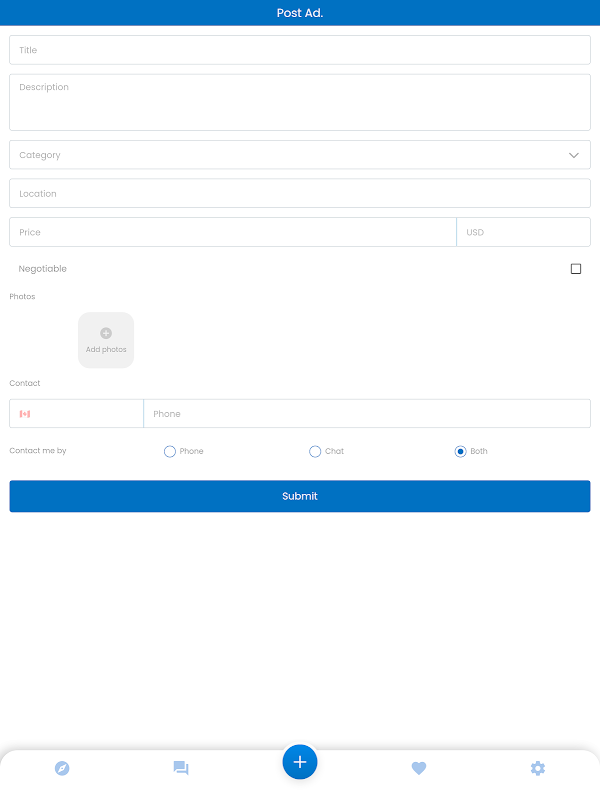
Task: Open the explore compass icon
Action: click(x=62, y=768)
